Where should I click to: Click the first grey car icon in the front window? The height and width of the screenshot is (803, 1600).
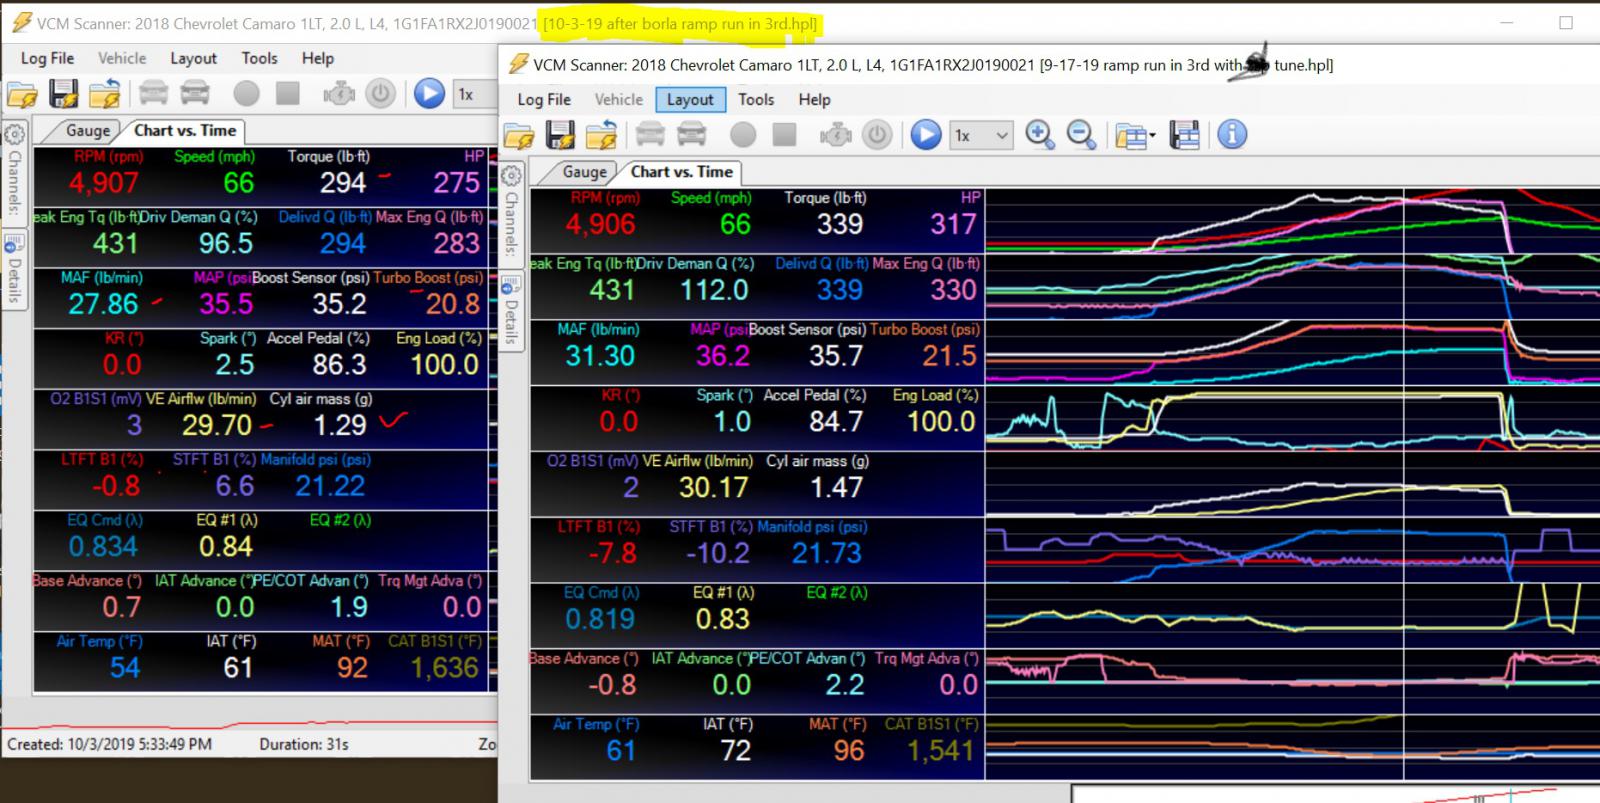(x=650, y=135)
